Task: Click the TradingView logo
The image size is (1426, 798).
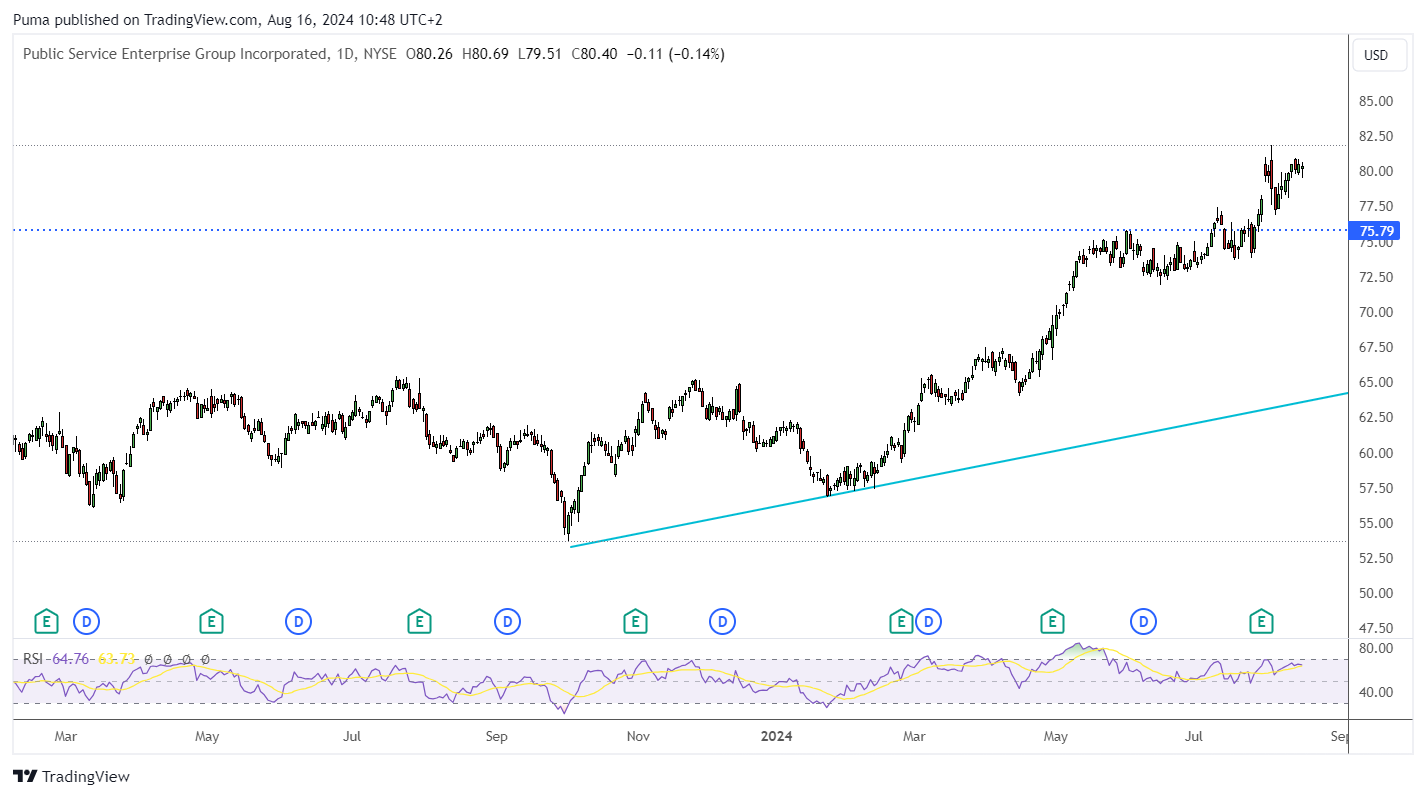Action: 71,776
